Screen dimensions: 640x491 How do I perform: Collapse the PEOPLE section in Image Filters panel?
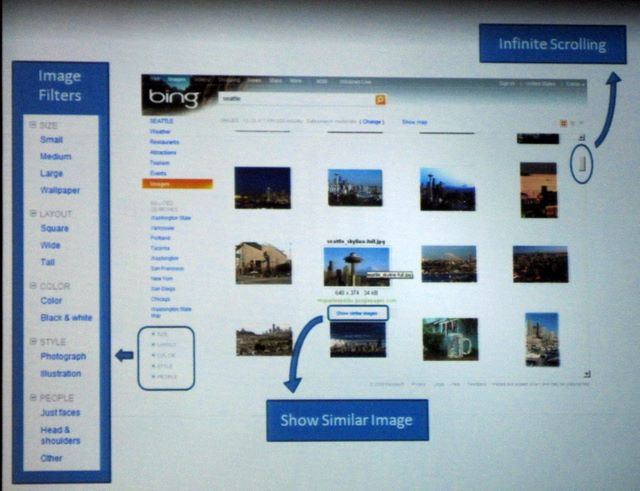point(32,398)
